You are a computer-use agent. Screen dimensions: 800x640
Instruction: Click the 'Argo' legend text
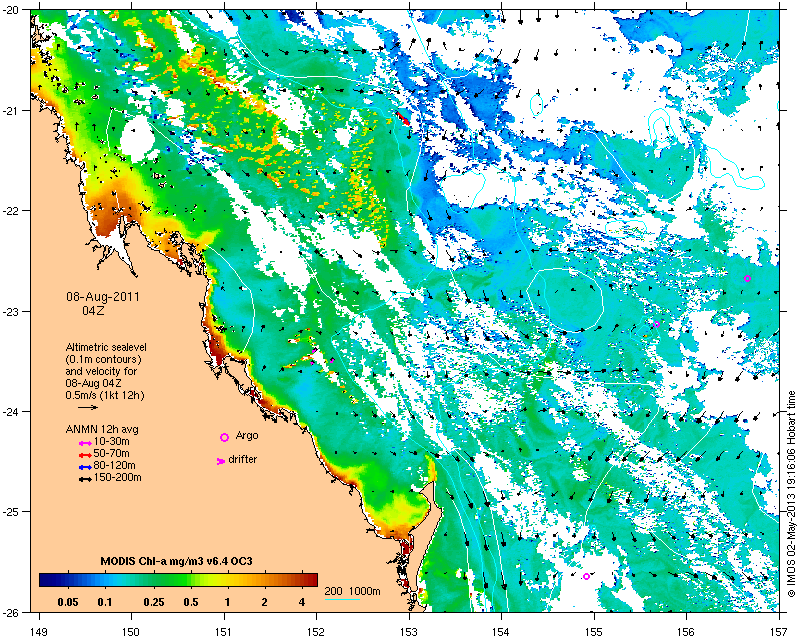[247, 436]
